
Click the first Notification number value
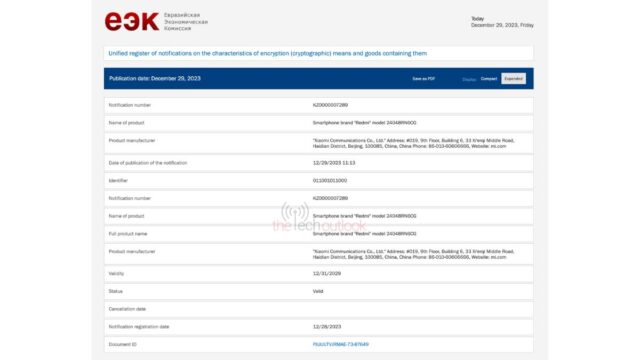(330, 105)
